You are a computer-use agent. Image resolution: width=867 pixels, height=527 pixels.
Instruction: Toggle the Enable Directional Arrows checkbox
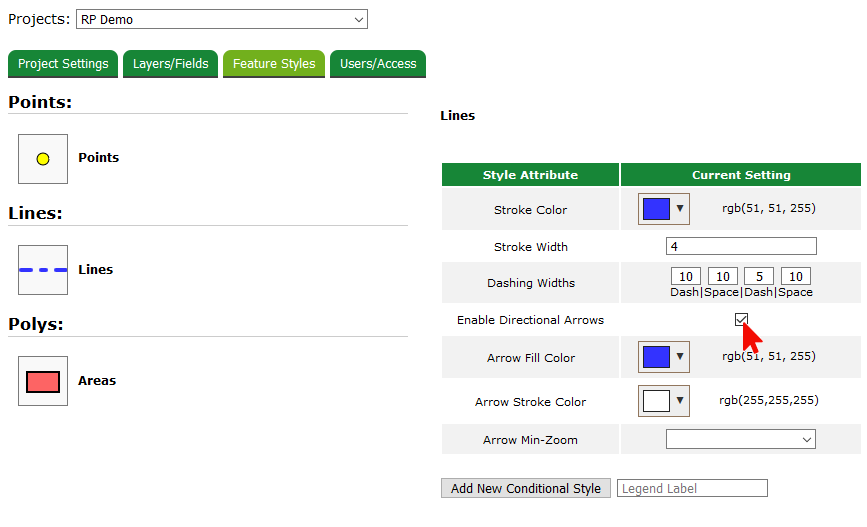coord(741,320)
